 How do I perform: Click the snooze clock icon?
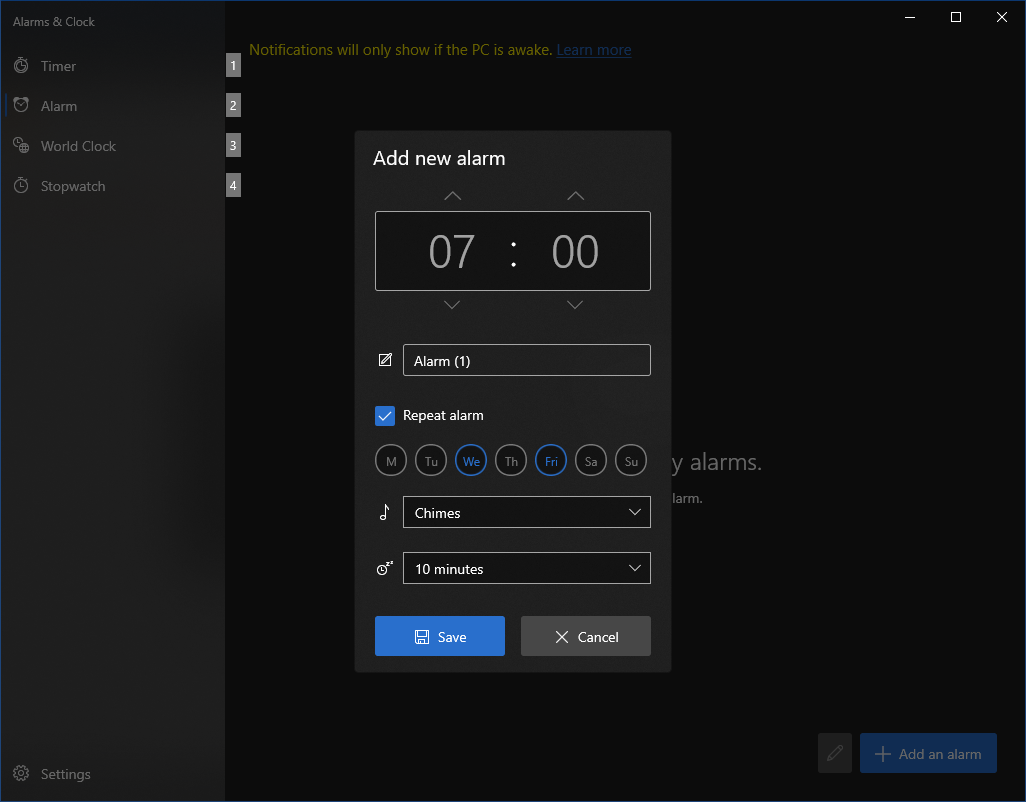tap(384, 568)
